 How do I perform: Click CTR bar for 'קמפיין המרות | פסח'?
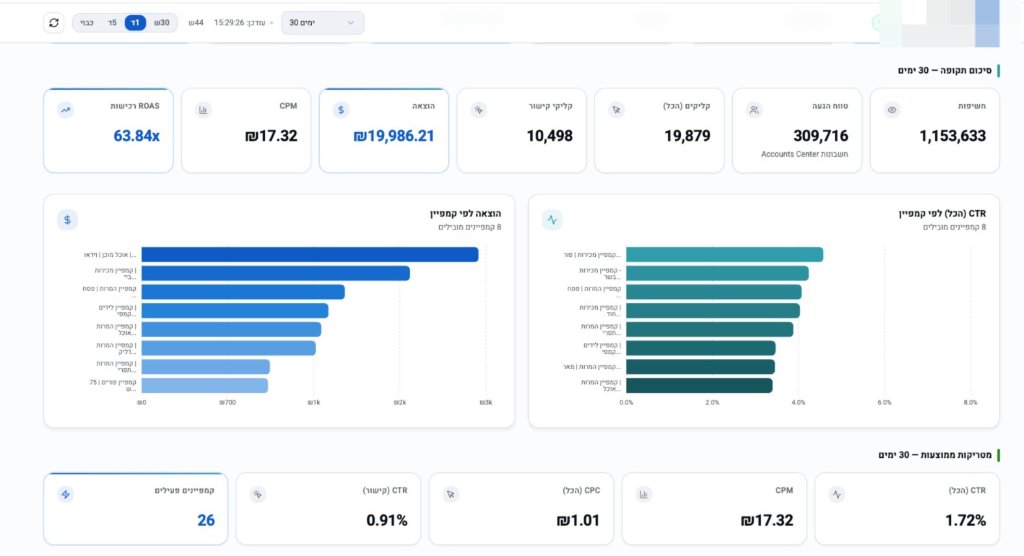coord(714,292)
